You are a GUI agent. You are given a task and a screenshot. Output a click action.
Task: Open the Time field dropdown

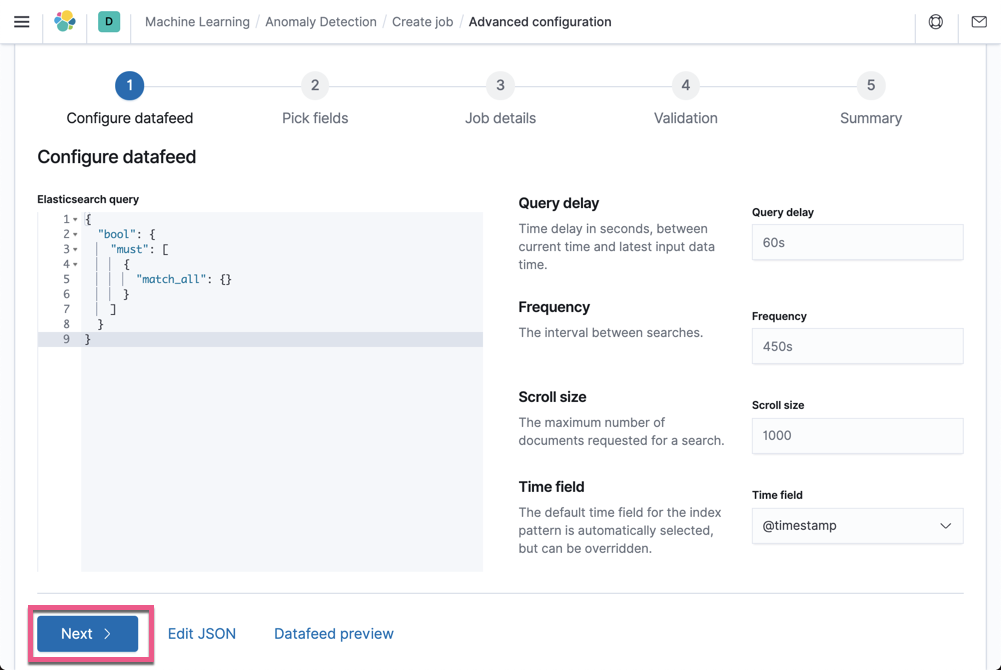857,526
